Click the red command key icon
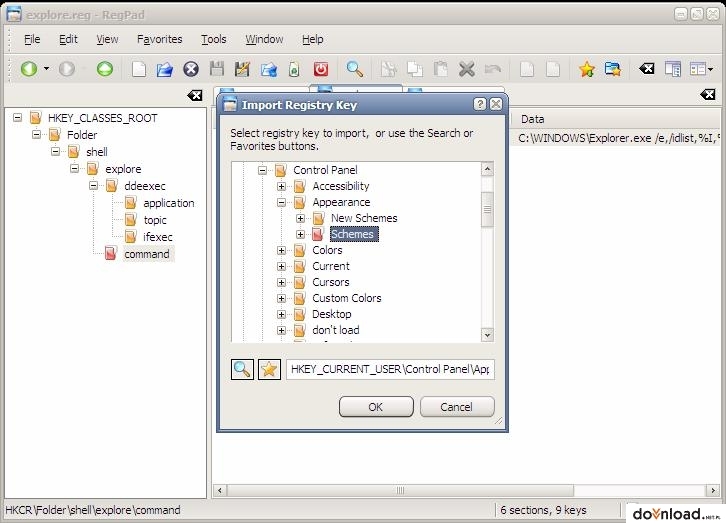 (111, 253)
